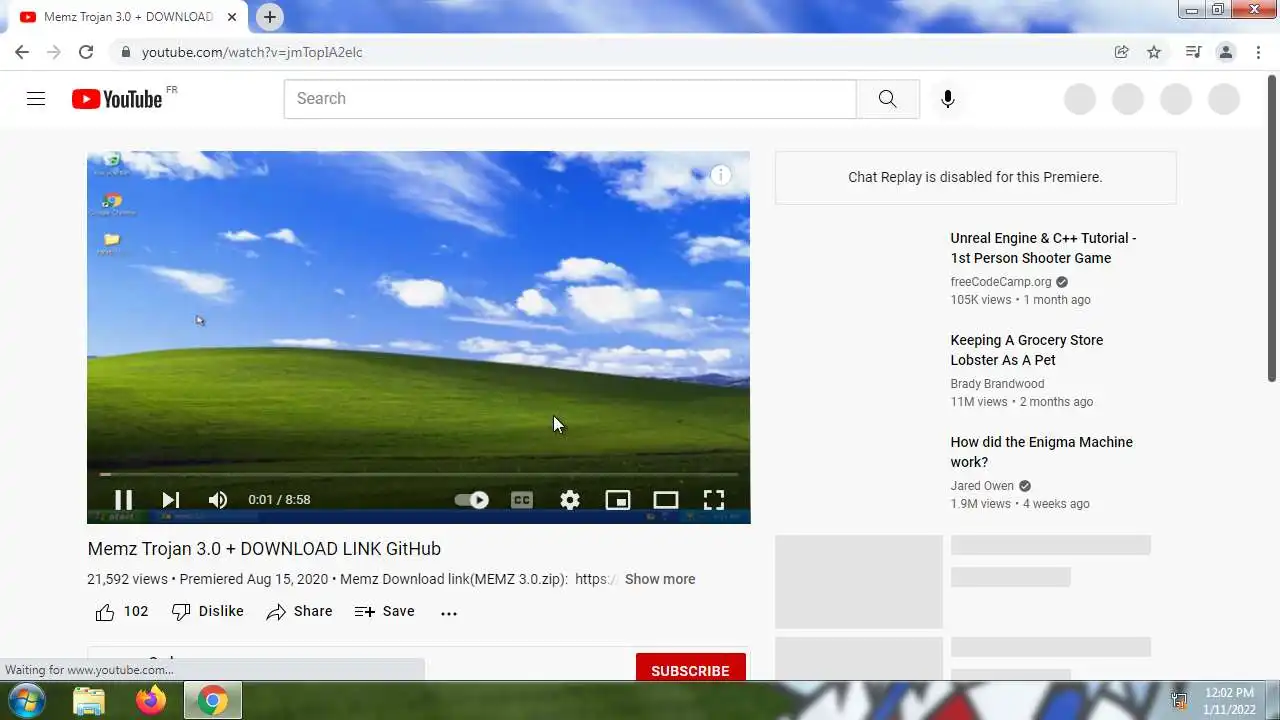Screen dimensions: 1280x720
Task: Open How did the Enigma Machine work video
Action: [1041, 452]
